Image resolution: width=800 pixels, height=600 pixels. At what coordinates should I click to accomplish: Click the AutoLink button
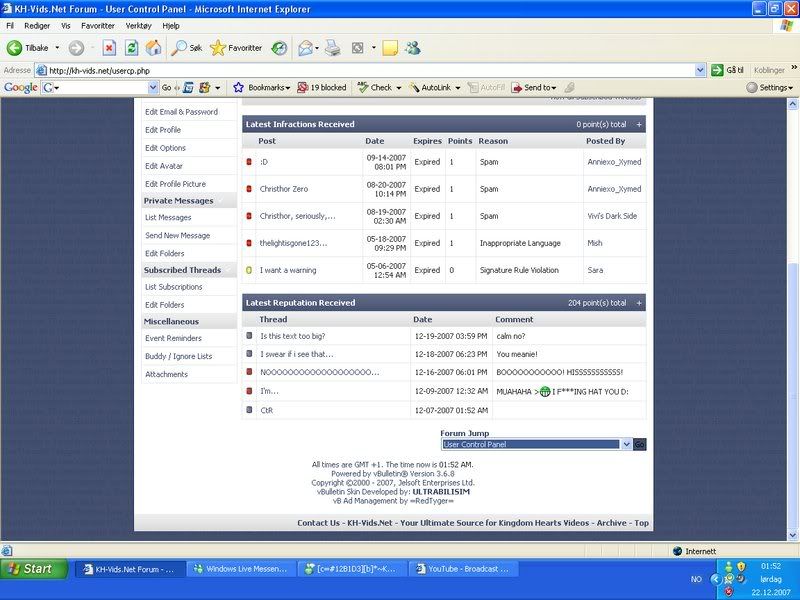coord(431,87)
